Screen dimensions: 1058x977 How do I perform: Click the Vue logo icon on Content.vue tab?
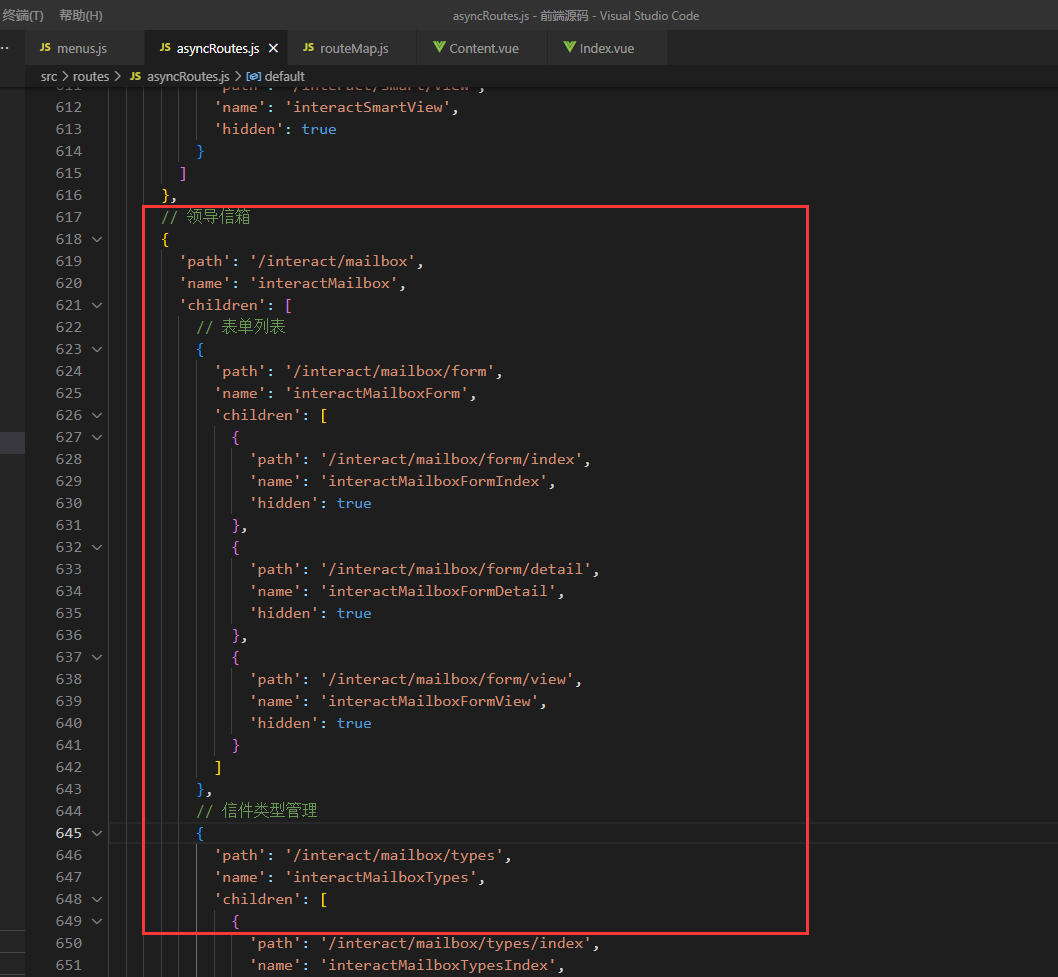438,48
